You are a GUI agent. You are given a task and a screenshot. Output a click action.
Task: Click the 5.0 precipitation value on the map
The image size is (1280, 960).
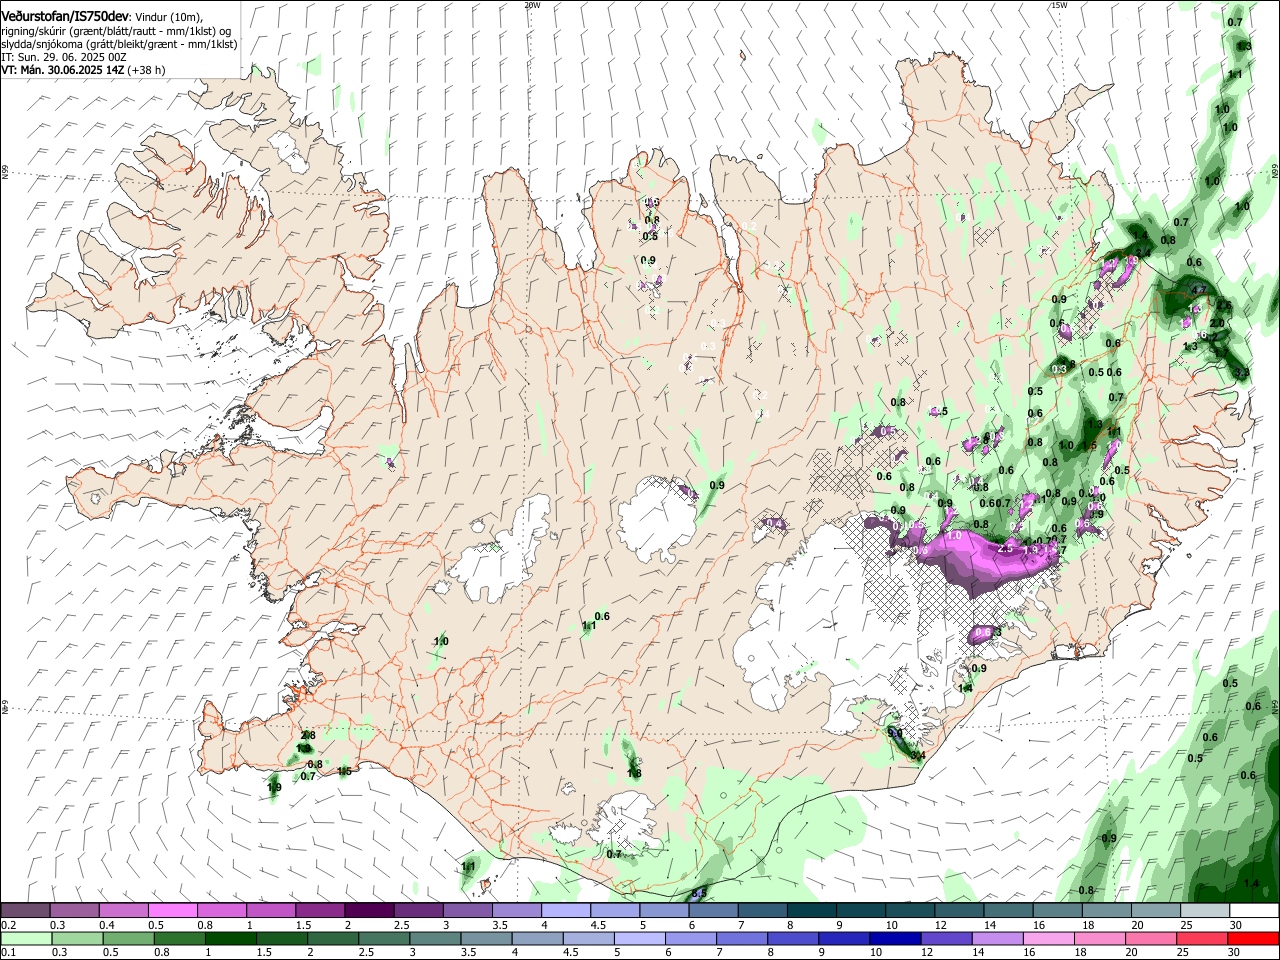(x=895, y=733)
